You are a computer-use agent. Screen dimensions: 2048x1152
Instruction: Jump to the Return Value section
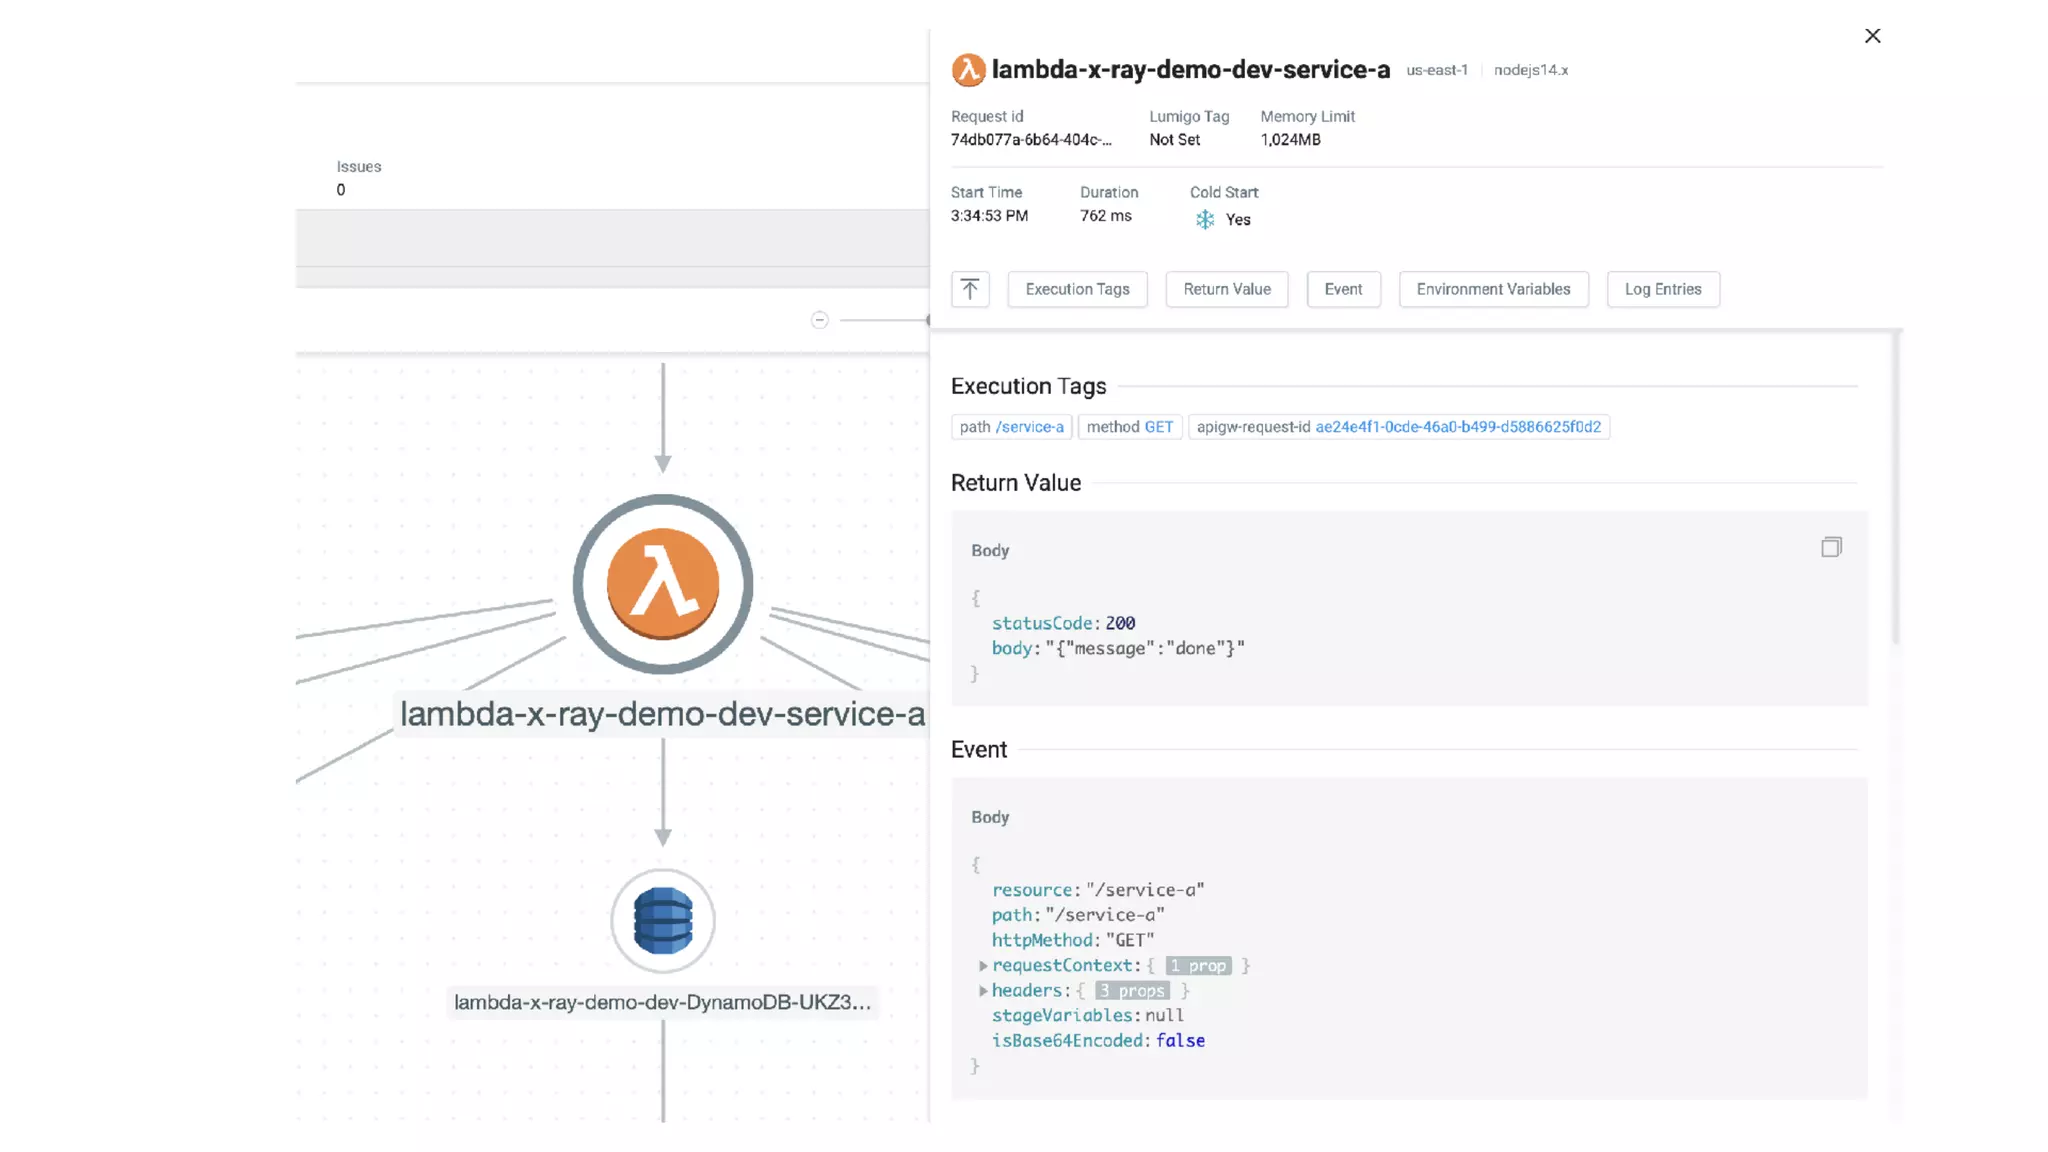[1226, 289]
